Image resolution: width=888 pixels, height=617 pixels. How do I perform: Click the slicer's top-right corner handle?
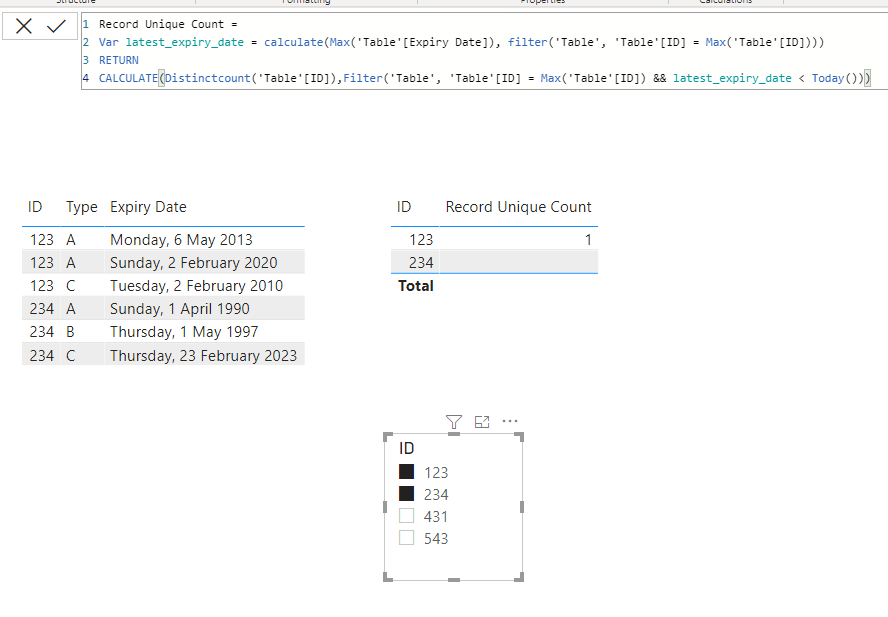[x=519, y=436]
